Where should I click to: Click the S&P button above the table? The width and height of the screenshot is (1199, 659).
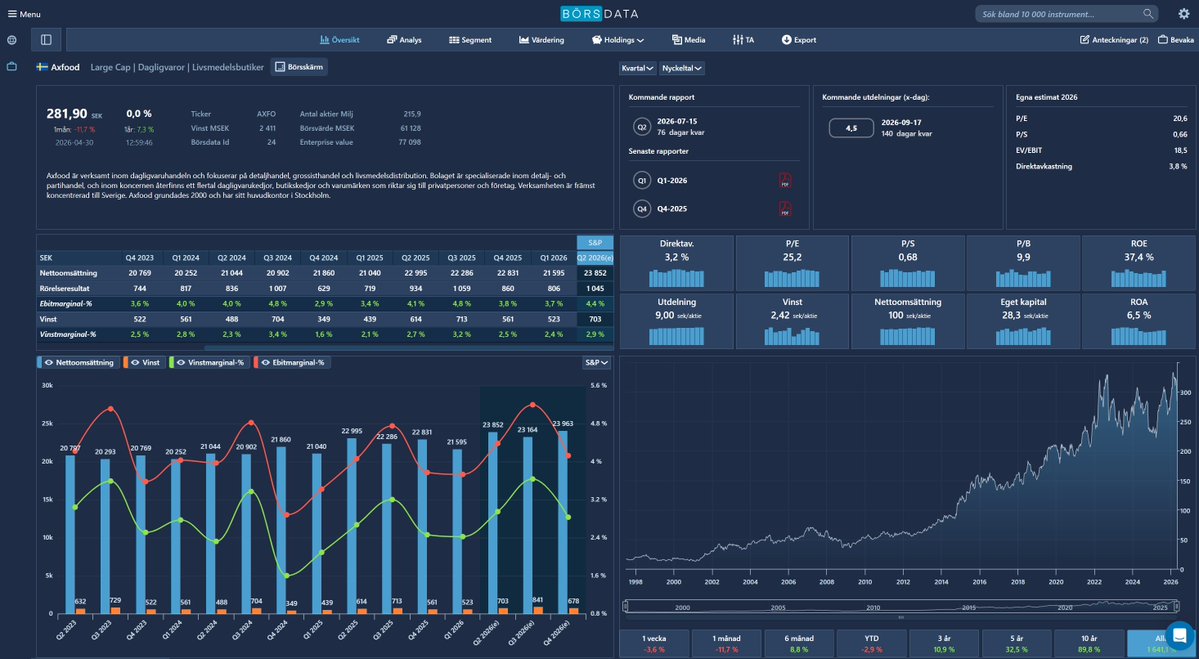click(595, 242)
